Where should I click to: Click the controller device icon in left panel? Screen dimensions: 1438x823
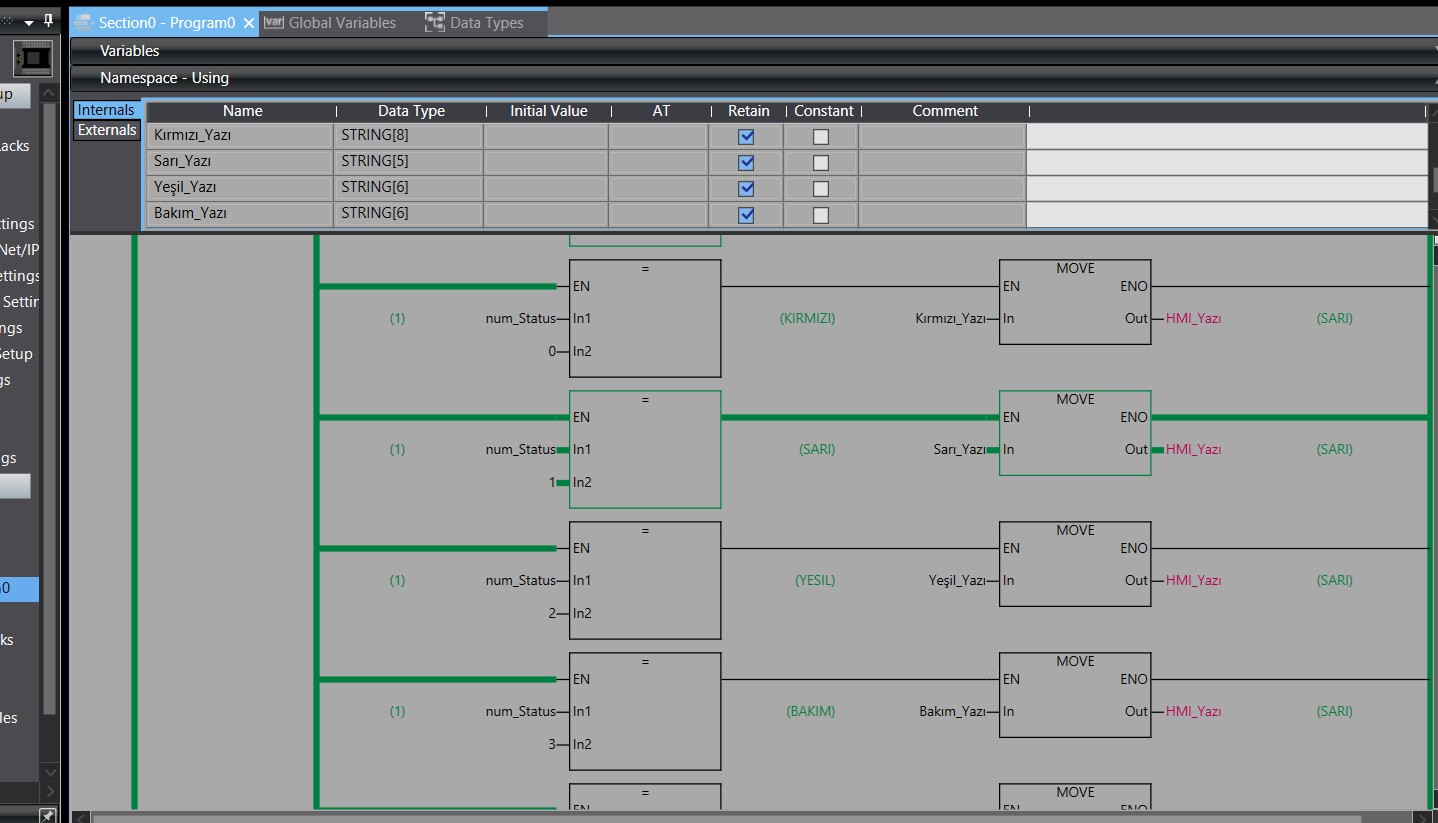(x=33, y=59)
